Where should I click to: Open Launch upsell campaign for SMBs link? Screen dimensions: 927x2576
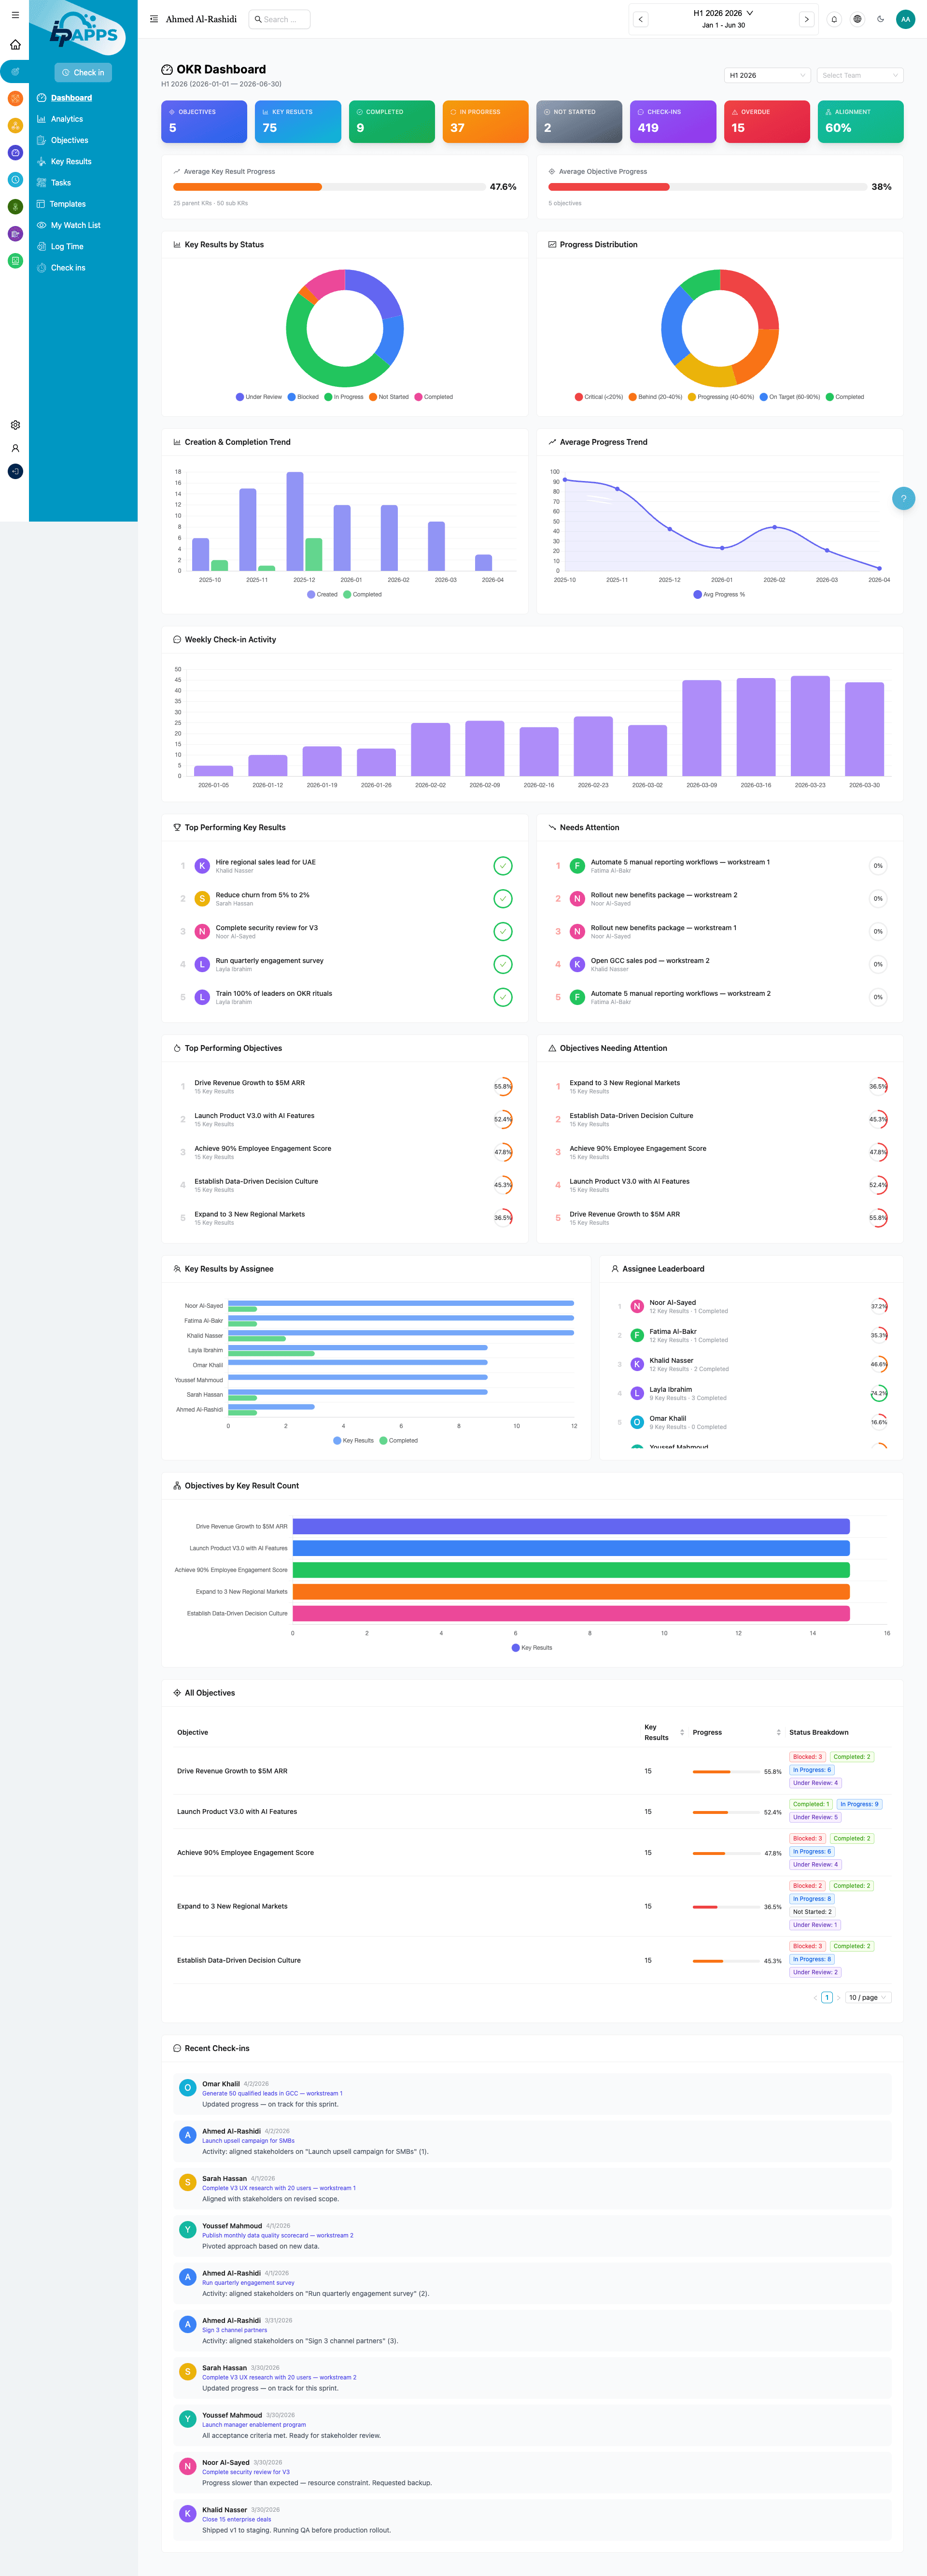[x=248, y=2140]
